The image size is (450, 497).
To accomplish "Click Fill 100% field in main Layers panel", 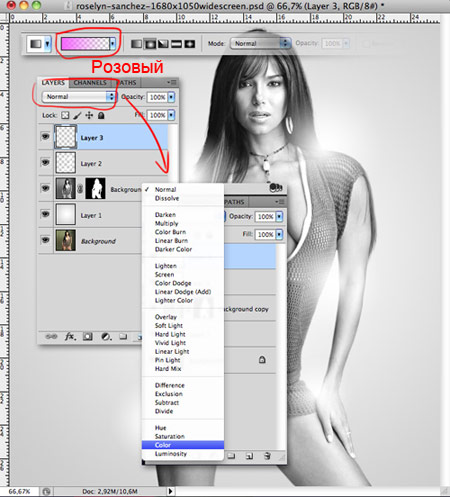I will 157,115.
